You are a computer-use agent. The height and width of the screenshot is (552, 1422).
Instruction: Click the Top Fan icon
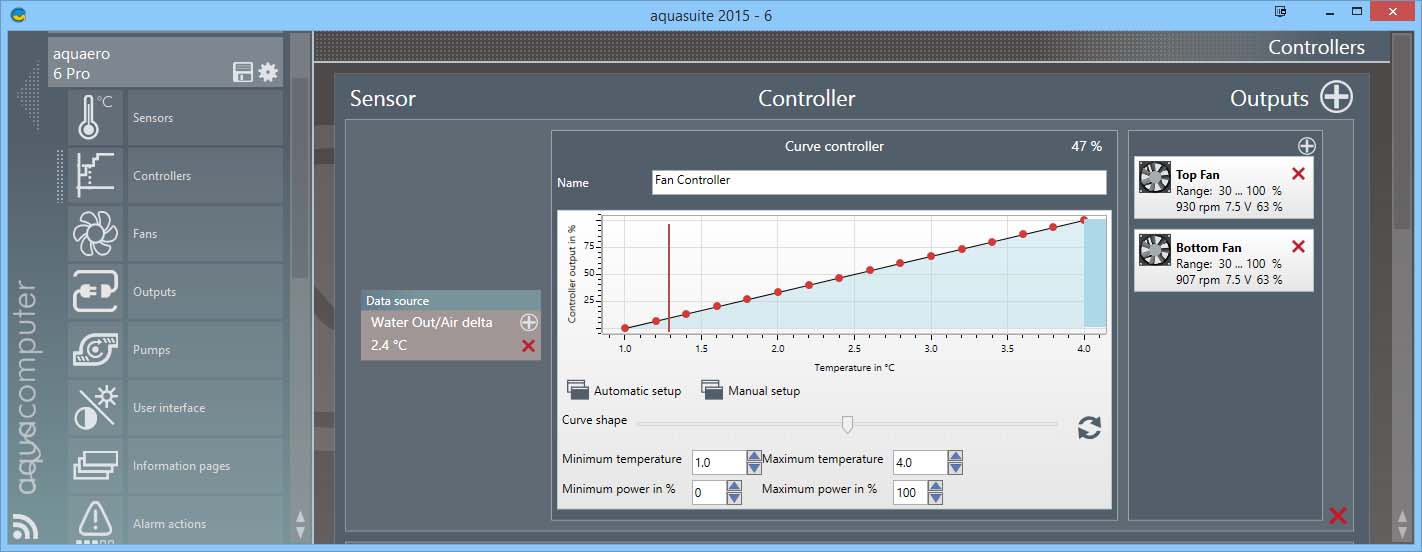click(1155, 178)
